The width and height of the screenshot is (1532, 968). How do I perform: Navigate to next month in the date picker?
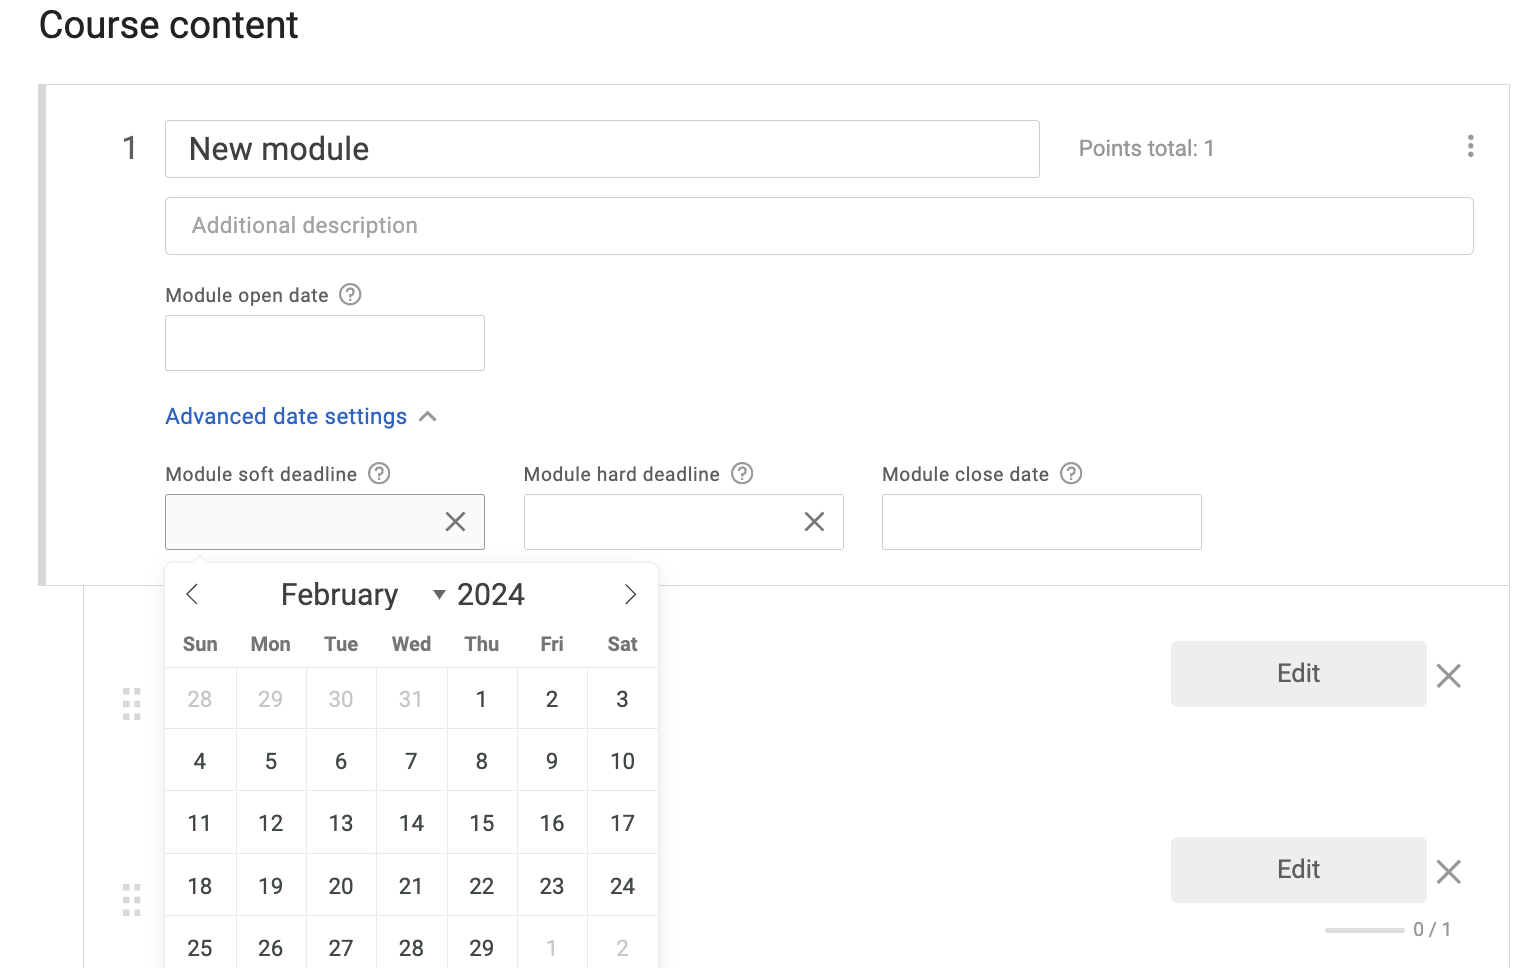click(x=630, y=594)
